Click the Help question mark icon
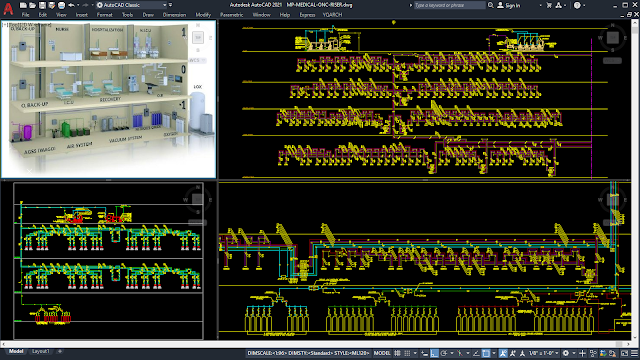Viewport: 640px width, 360px height. [x=577, y=5]
